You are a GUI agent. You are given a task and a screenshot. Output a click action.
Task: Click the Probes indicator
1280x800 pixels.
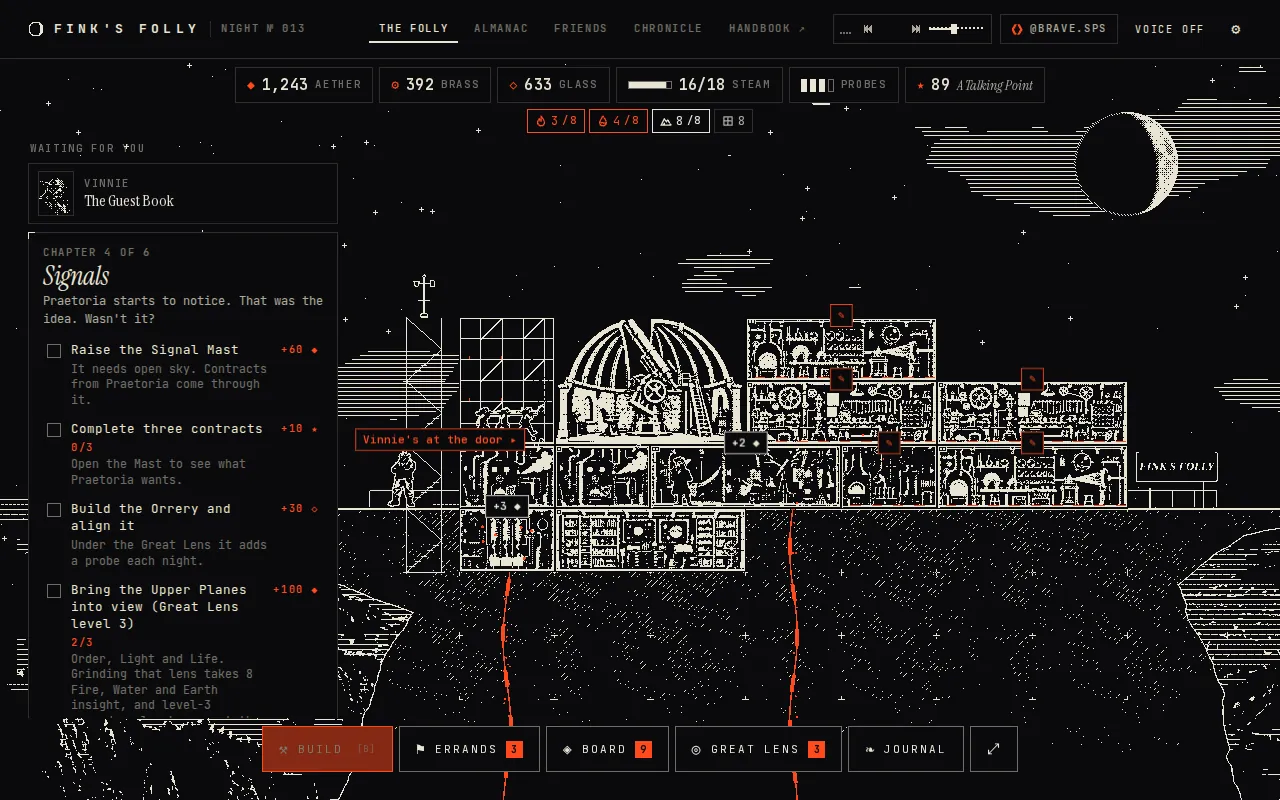pos(843,85)
